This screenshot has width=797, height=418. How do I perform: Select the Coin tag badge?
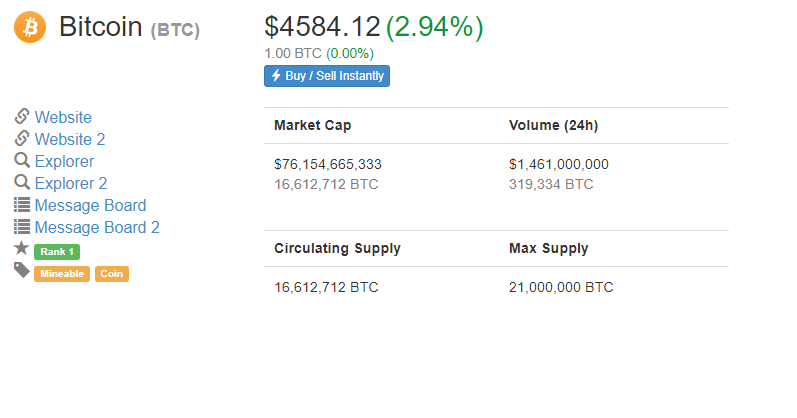click(x=112, y=274)
